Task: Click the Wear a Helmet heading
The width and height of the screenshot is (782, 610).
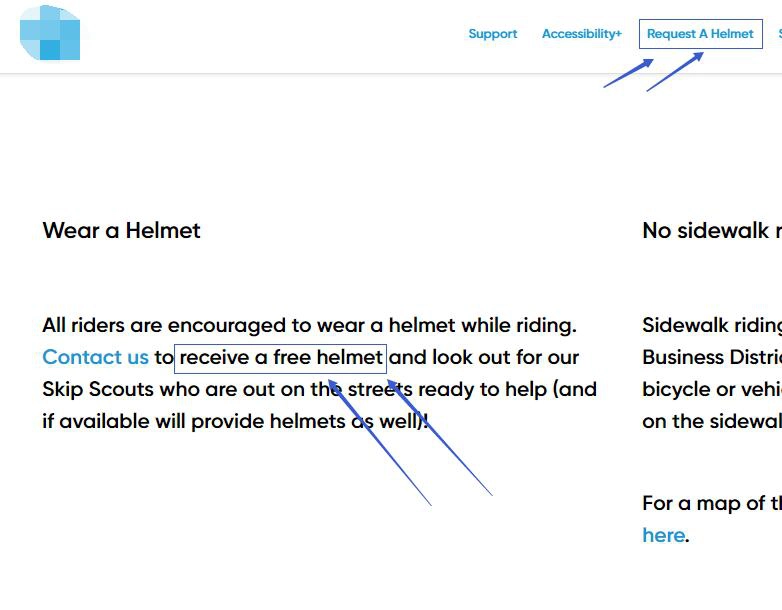Action: (121, 230)
